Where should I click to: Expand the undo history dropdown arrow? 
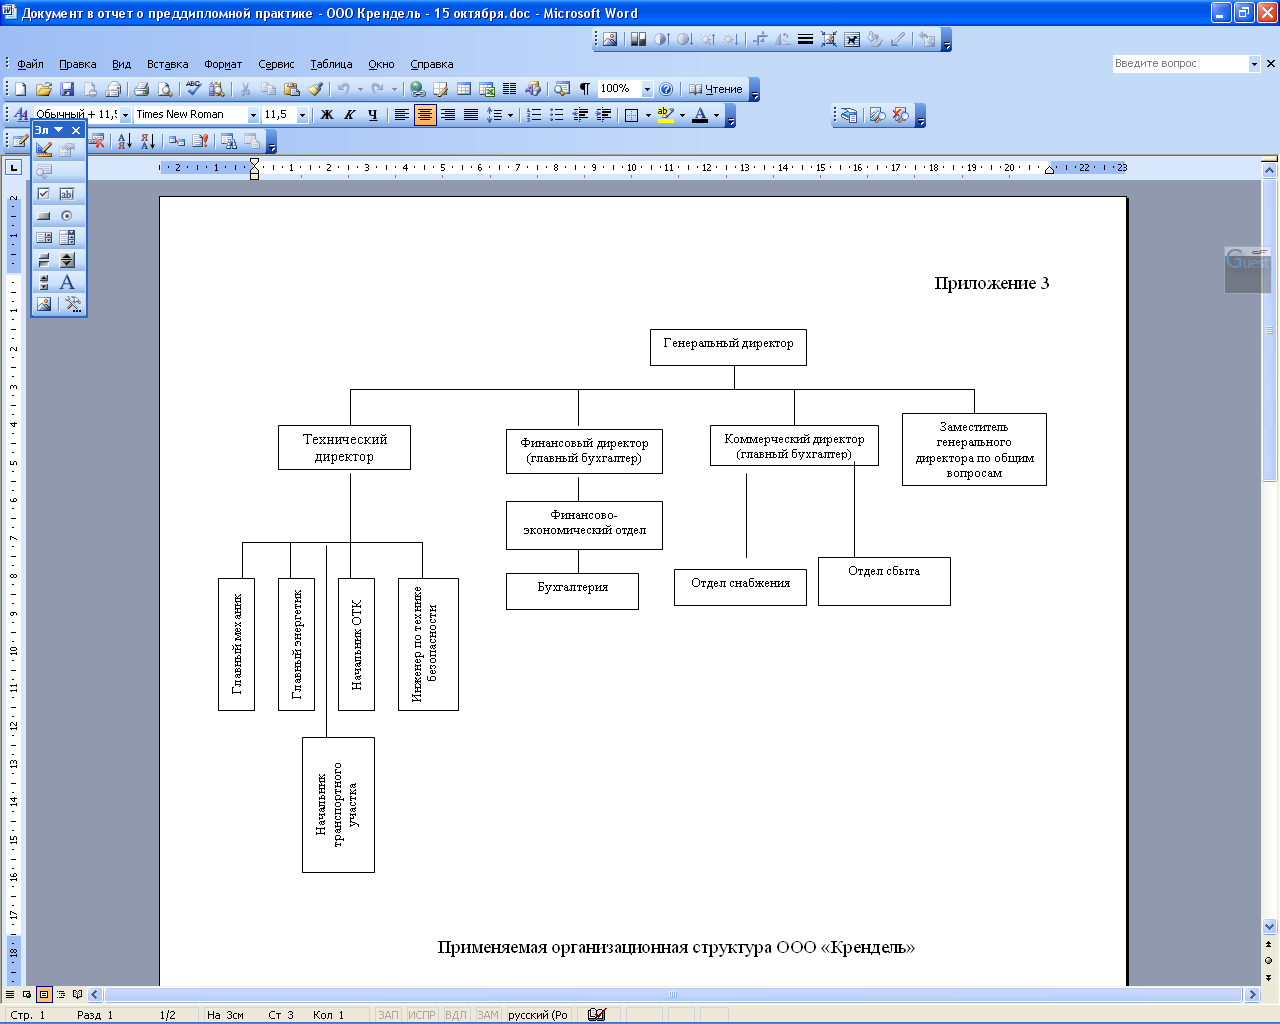360,89
